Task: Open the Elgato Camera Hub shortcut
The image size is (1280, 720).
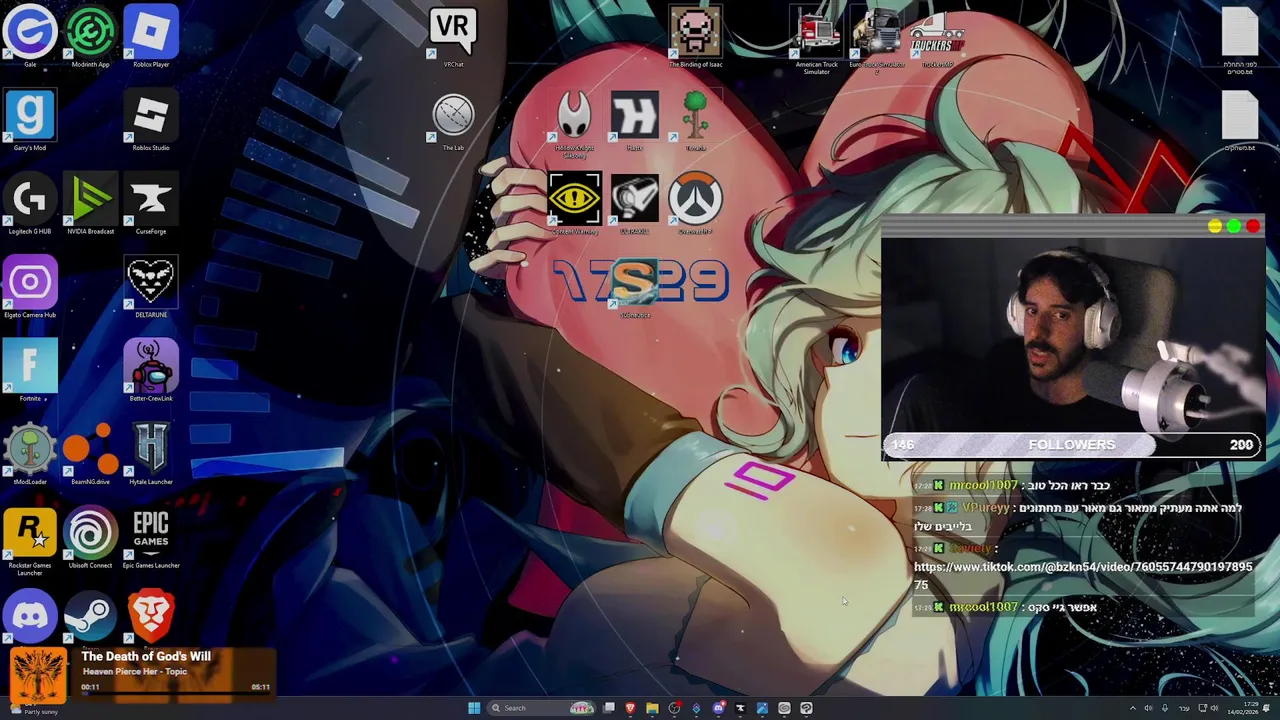Action: click(x=30, y=287)
